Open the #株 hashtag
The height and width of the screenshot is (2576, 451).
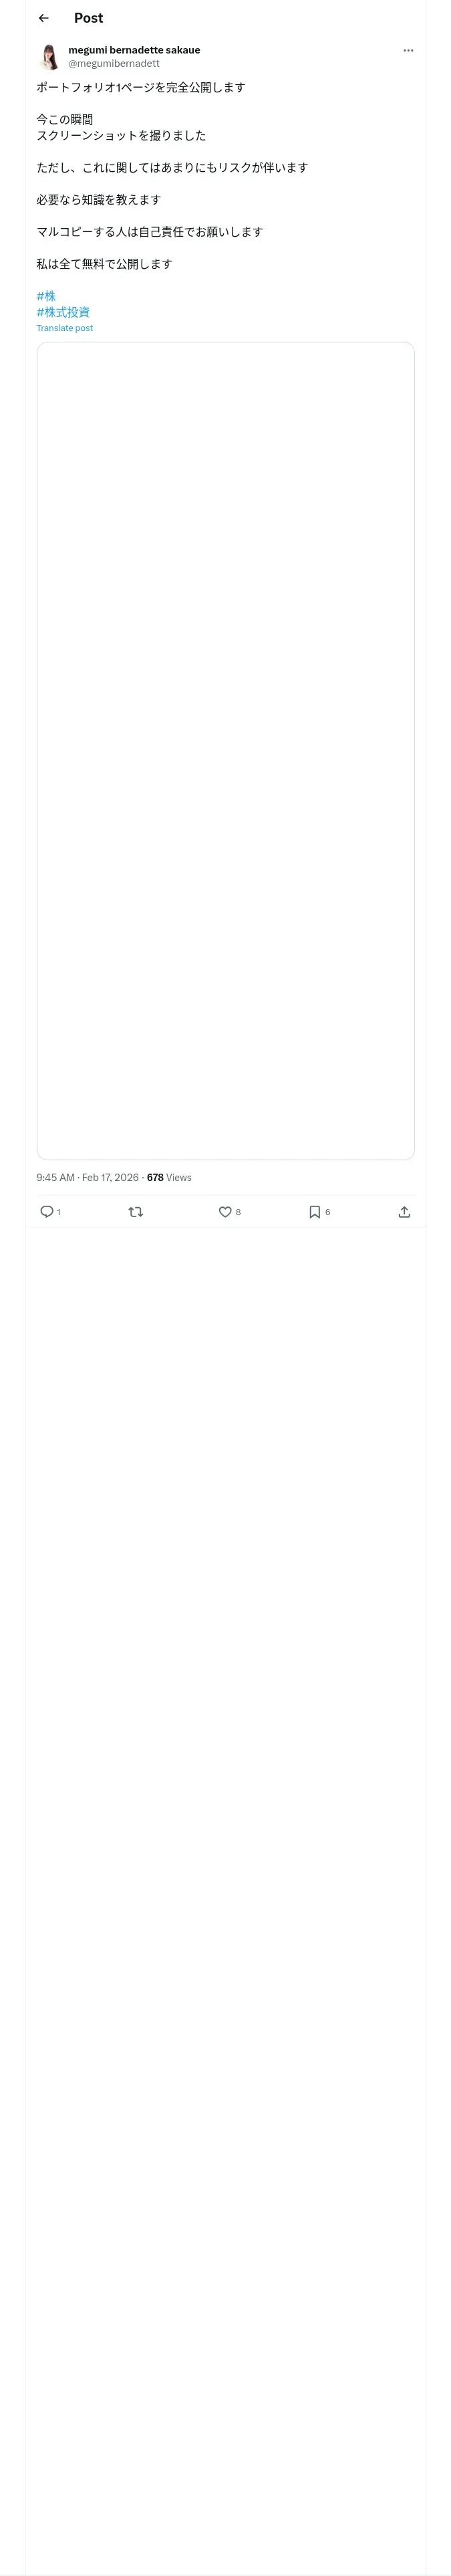click(46, 296)
